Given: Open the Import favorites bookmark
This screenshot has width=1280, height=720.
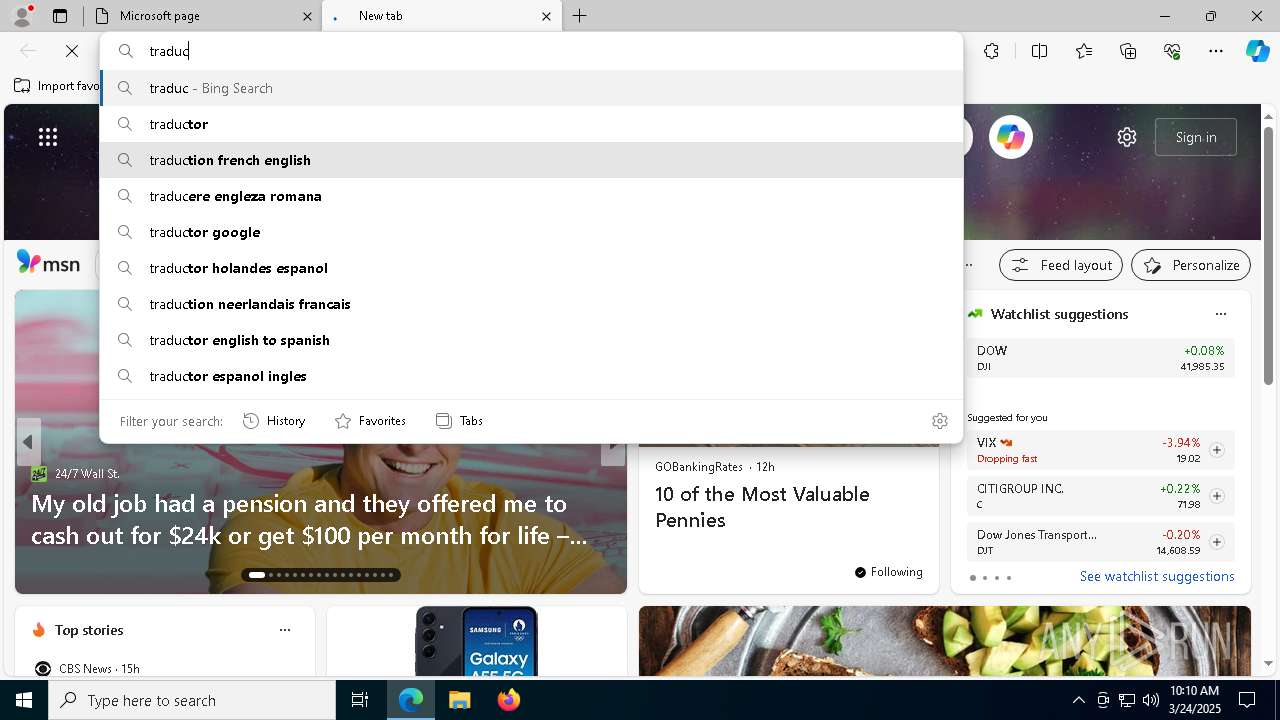Looking at the screenshot, I should [x=57, y=86].
